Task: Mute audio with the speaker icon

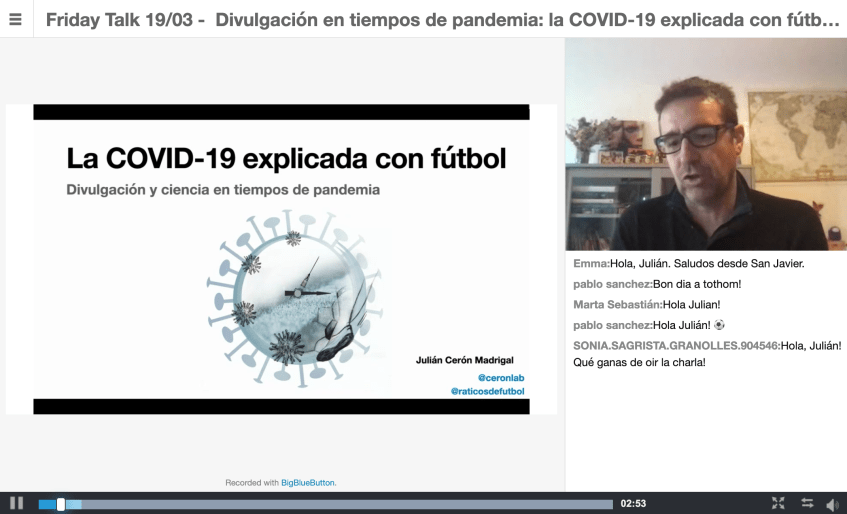Action: pos(832,504)
